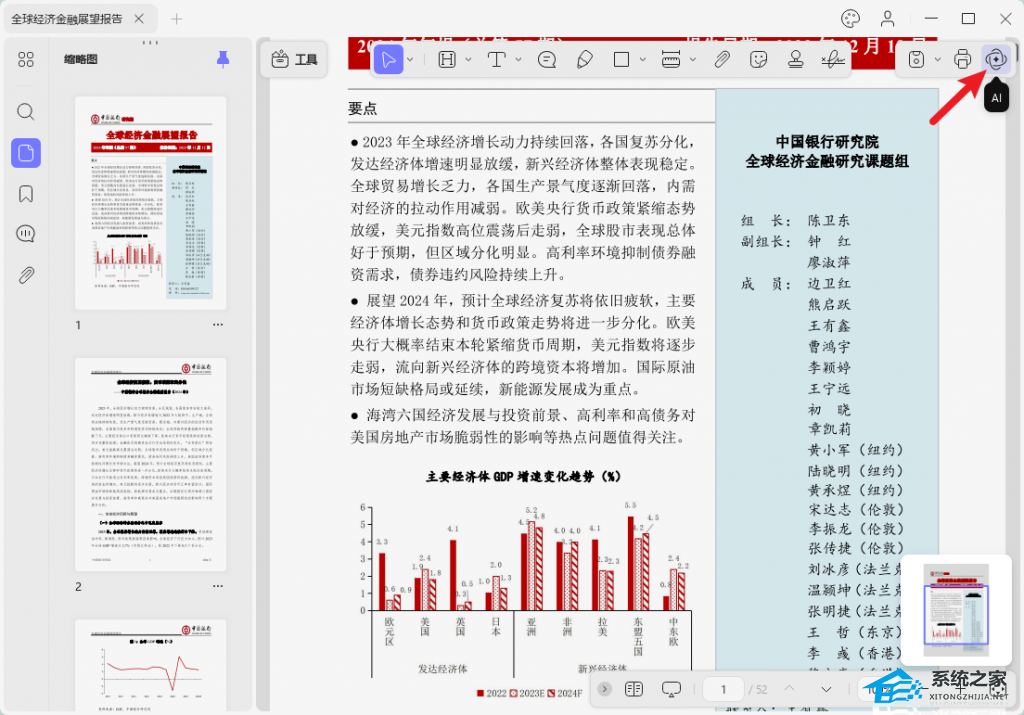Open the 工具 tools menu

(x=294, y=60)
